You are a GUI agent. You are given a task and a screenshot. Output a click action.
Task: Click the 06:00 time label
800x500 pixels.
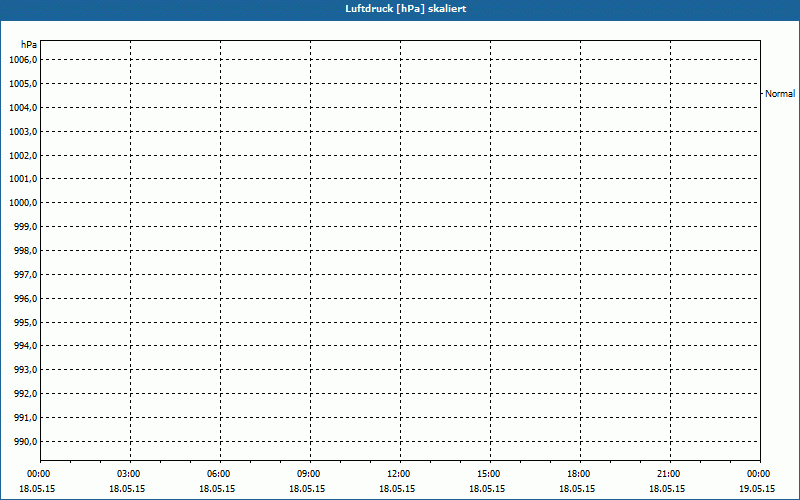(x=218, y=474)
